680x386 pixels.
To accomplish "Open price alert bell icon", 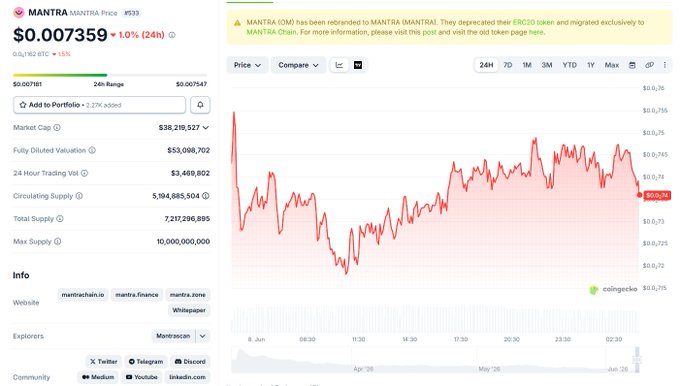I will pyautogui.click(x=200, y=105).
